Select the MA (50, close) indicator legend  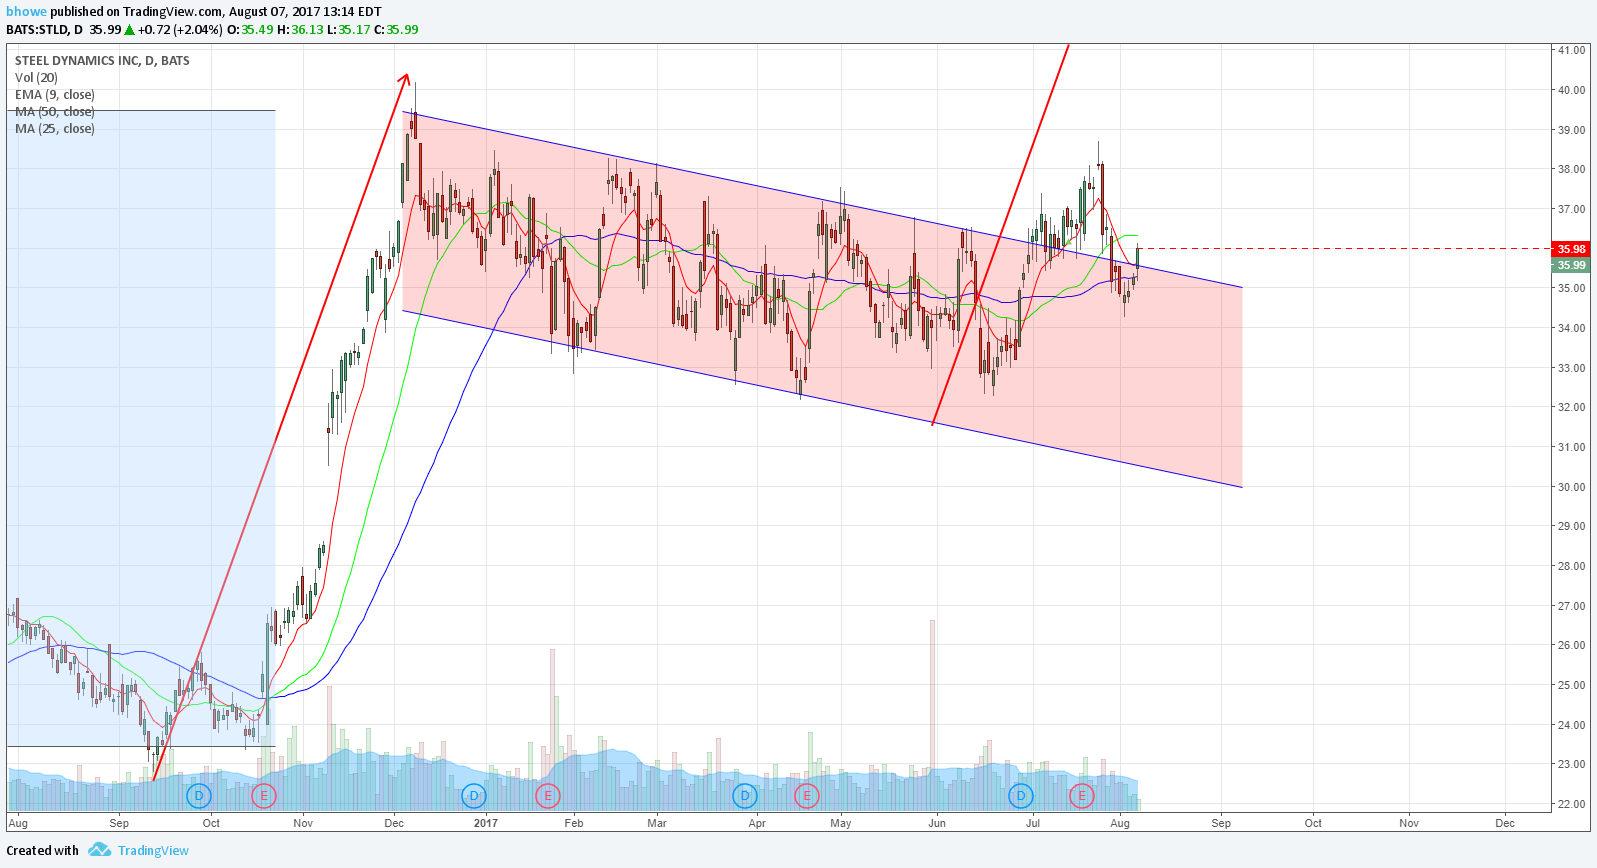pos(55,112)
